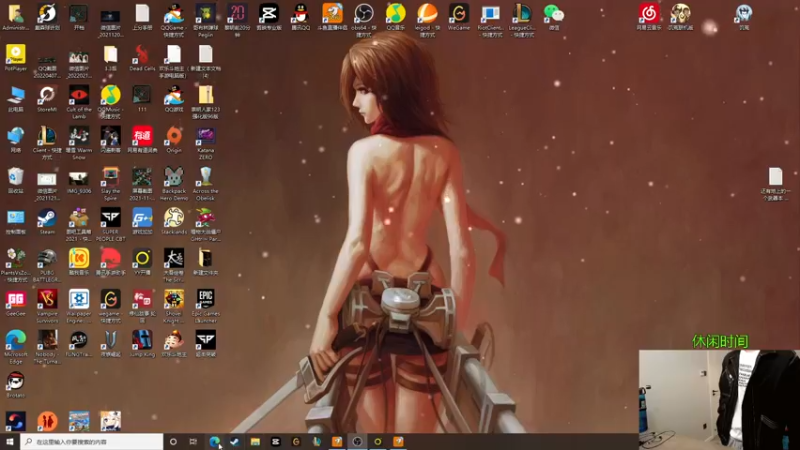
Task: Open the Tencent QQ penguin shortcut
Action: 300,17
